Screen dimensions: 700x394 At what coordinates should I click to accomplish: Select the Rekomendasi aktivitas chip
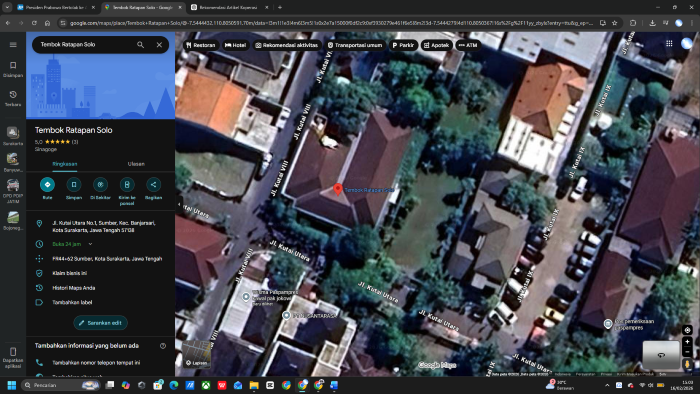[x=286, y=45]
